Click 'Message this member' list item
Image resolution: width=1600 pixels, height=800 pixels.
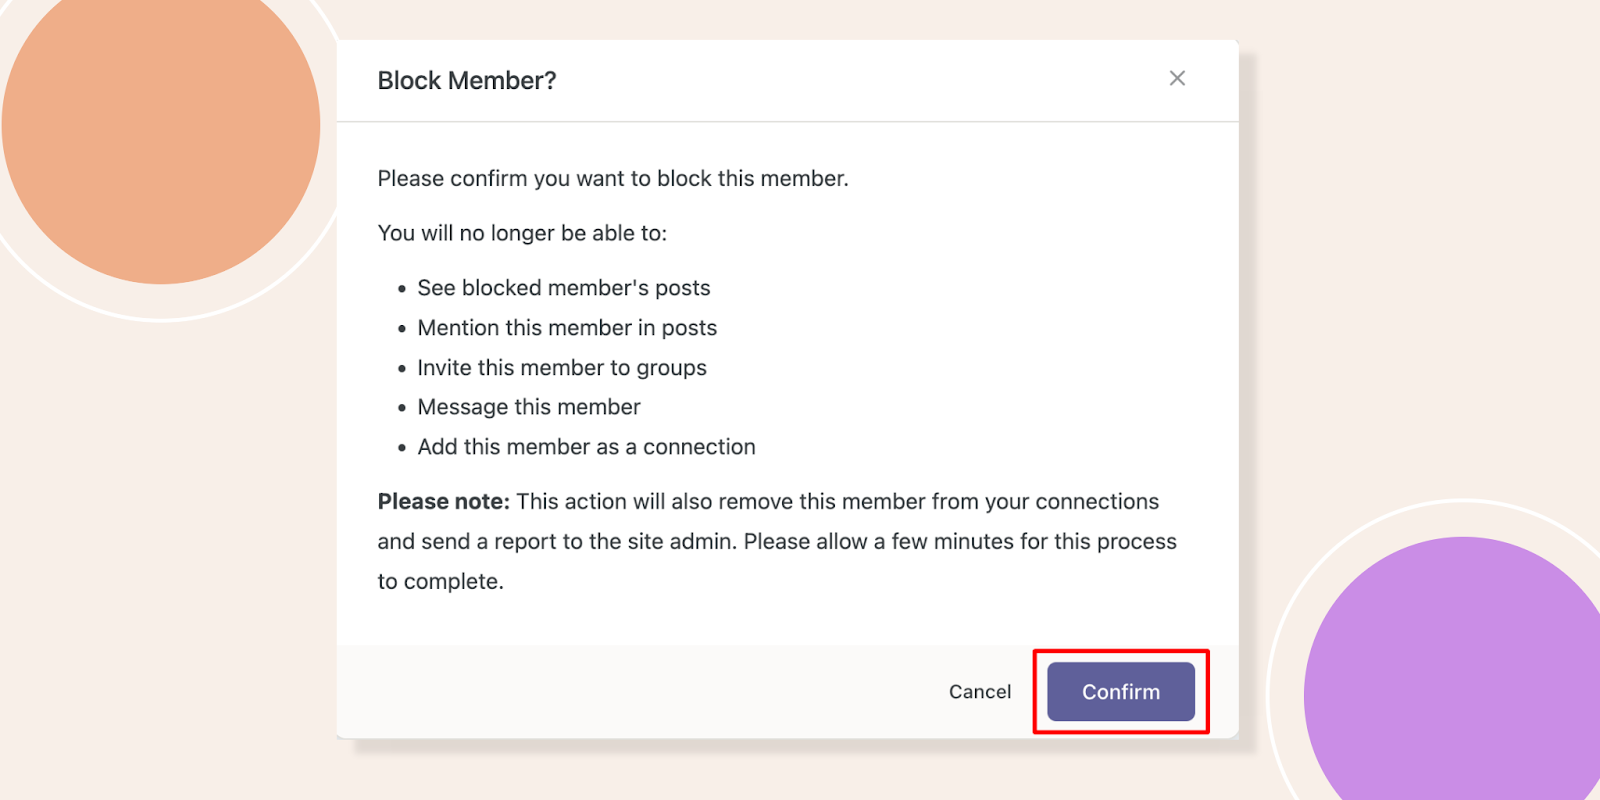(529, 407)
